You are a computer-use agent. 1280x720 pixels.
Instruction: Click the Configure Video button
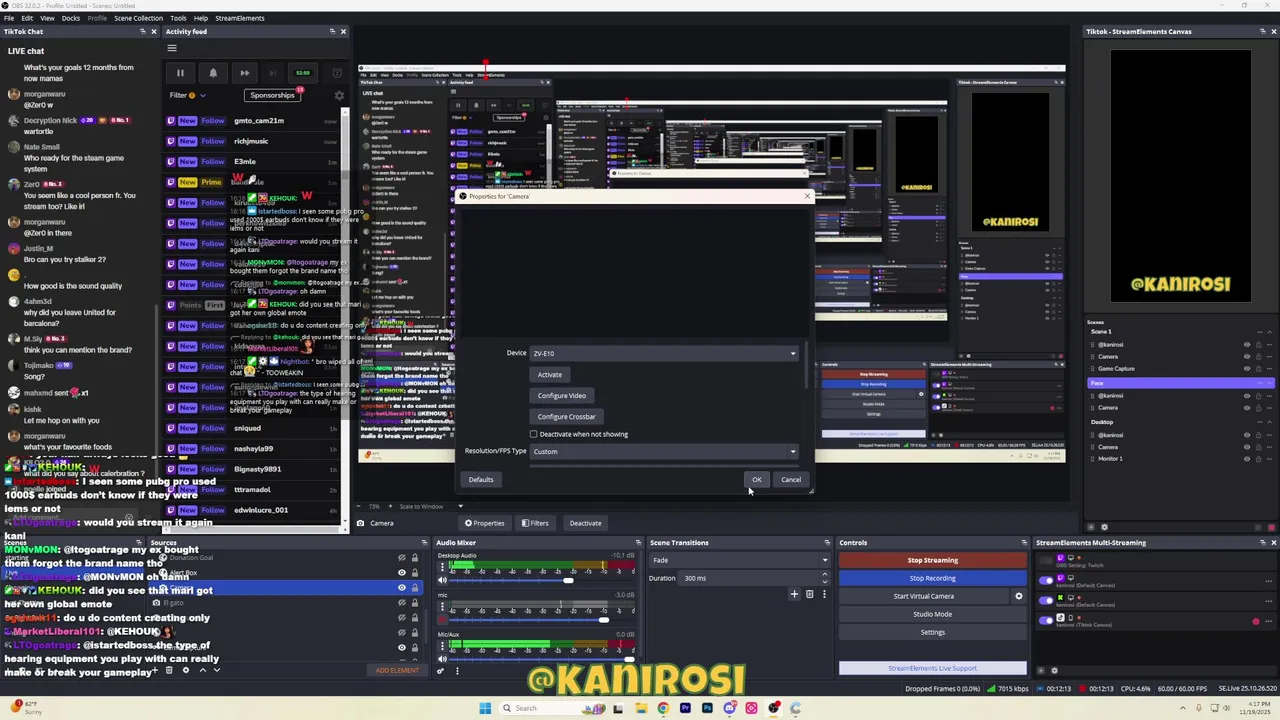pos(562,395)
